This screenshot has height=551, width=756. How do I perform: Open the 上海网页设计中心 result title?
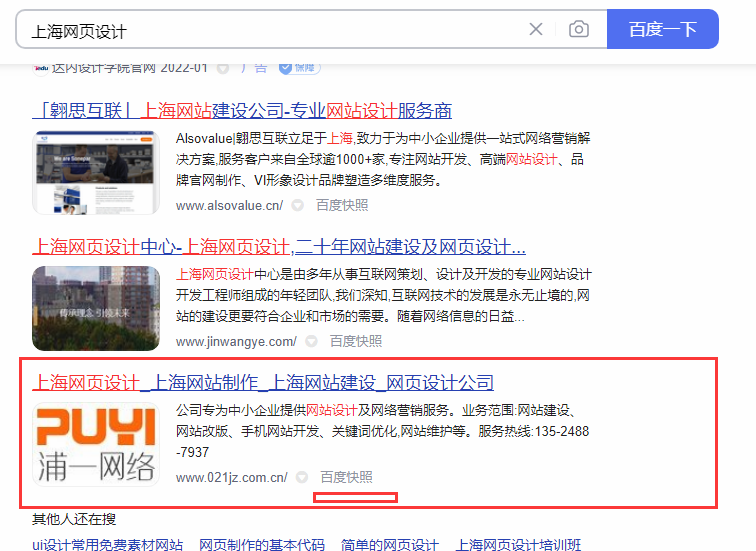(279, 247)
